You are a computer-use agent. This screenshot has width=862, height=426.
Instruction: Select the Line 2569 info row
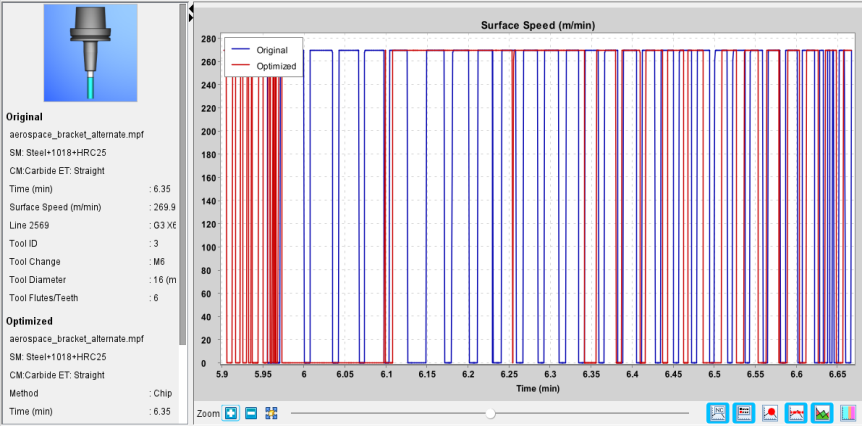[91, 225]
